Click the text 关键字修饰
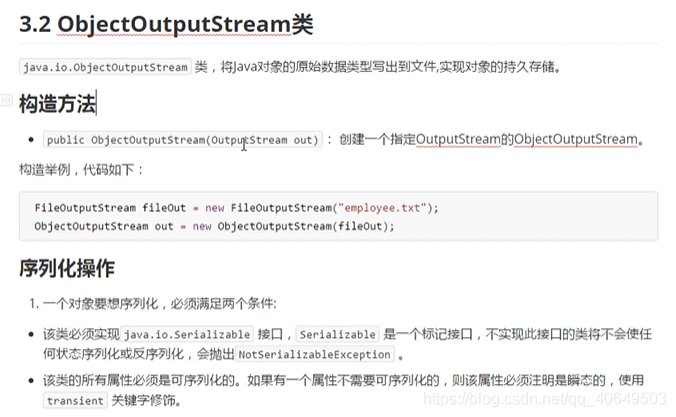The height and width of the screenshot is (417, 676). pyautogui.click(x=146, y=400)
